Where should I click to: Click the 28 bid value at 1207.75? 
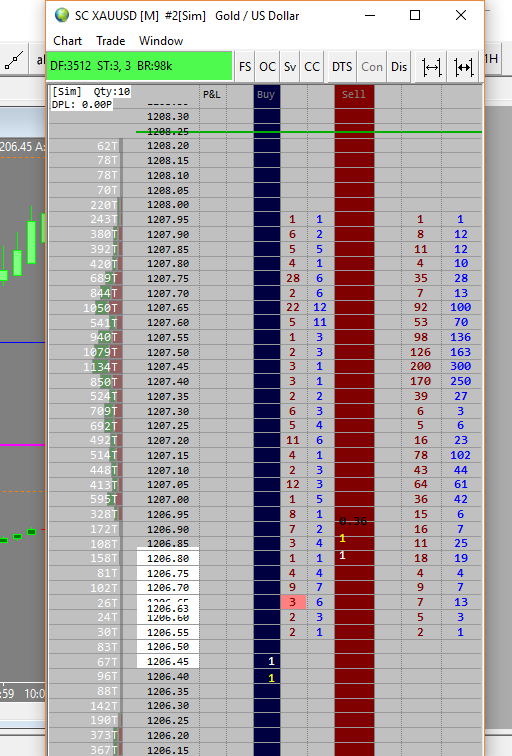pos(293,278)
